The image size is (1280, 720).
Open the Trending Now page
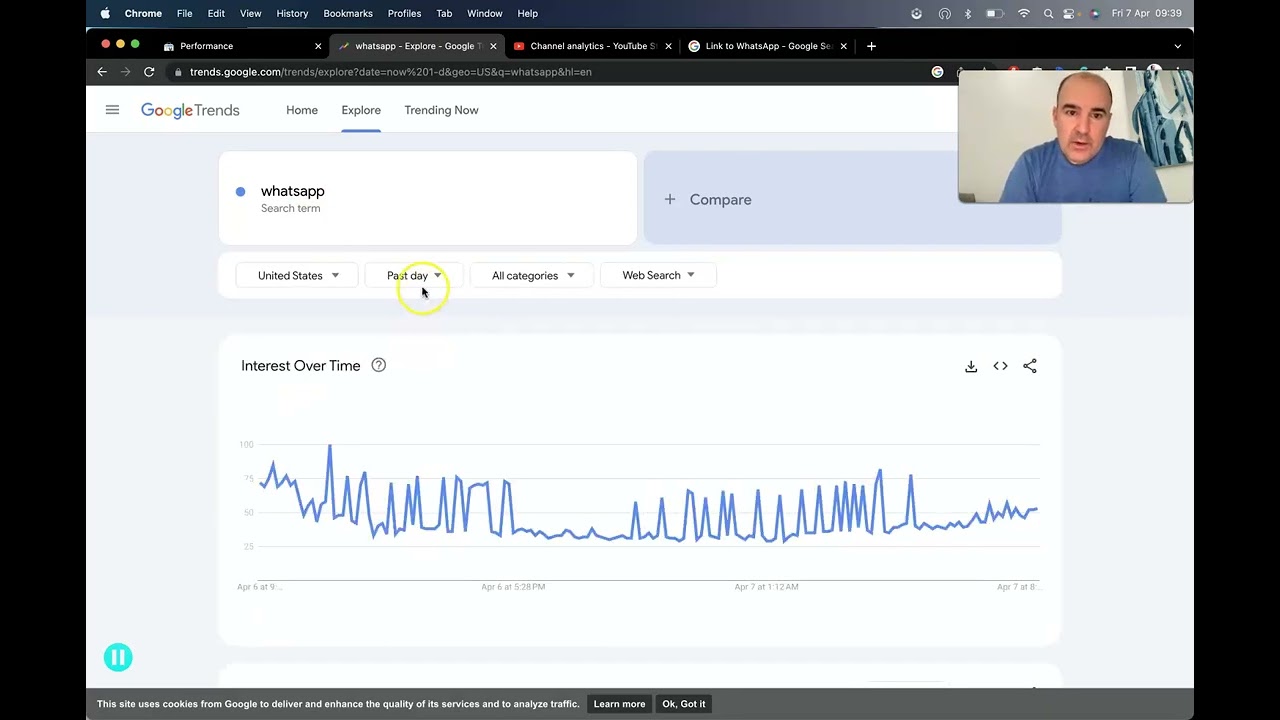point(441,110)
